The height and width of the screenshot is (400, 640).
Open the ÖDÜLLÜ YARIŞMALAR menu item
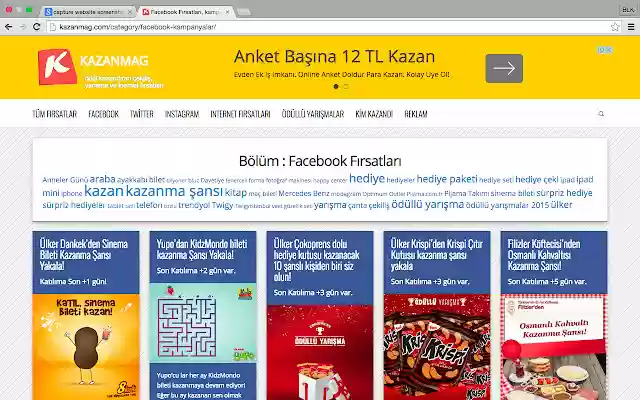313,114
